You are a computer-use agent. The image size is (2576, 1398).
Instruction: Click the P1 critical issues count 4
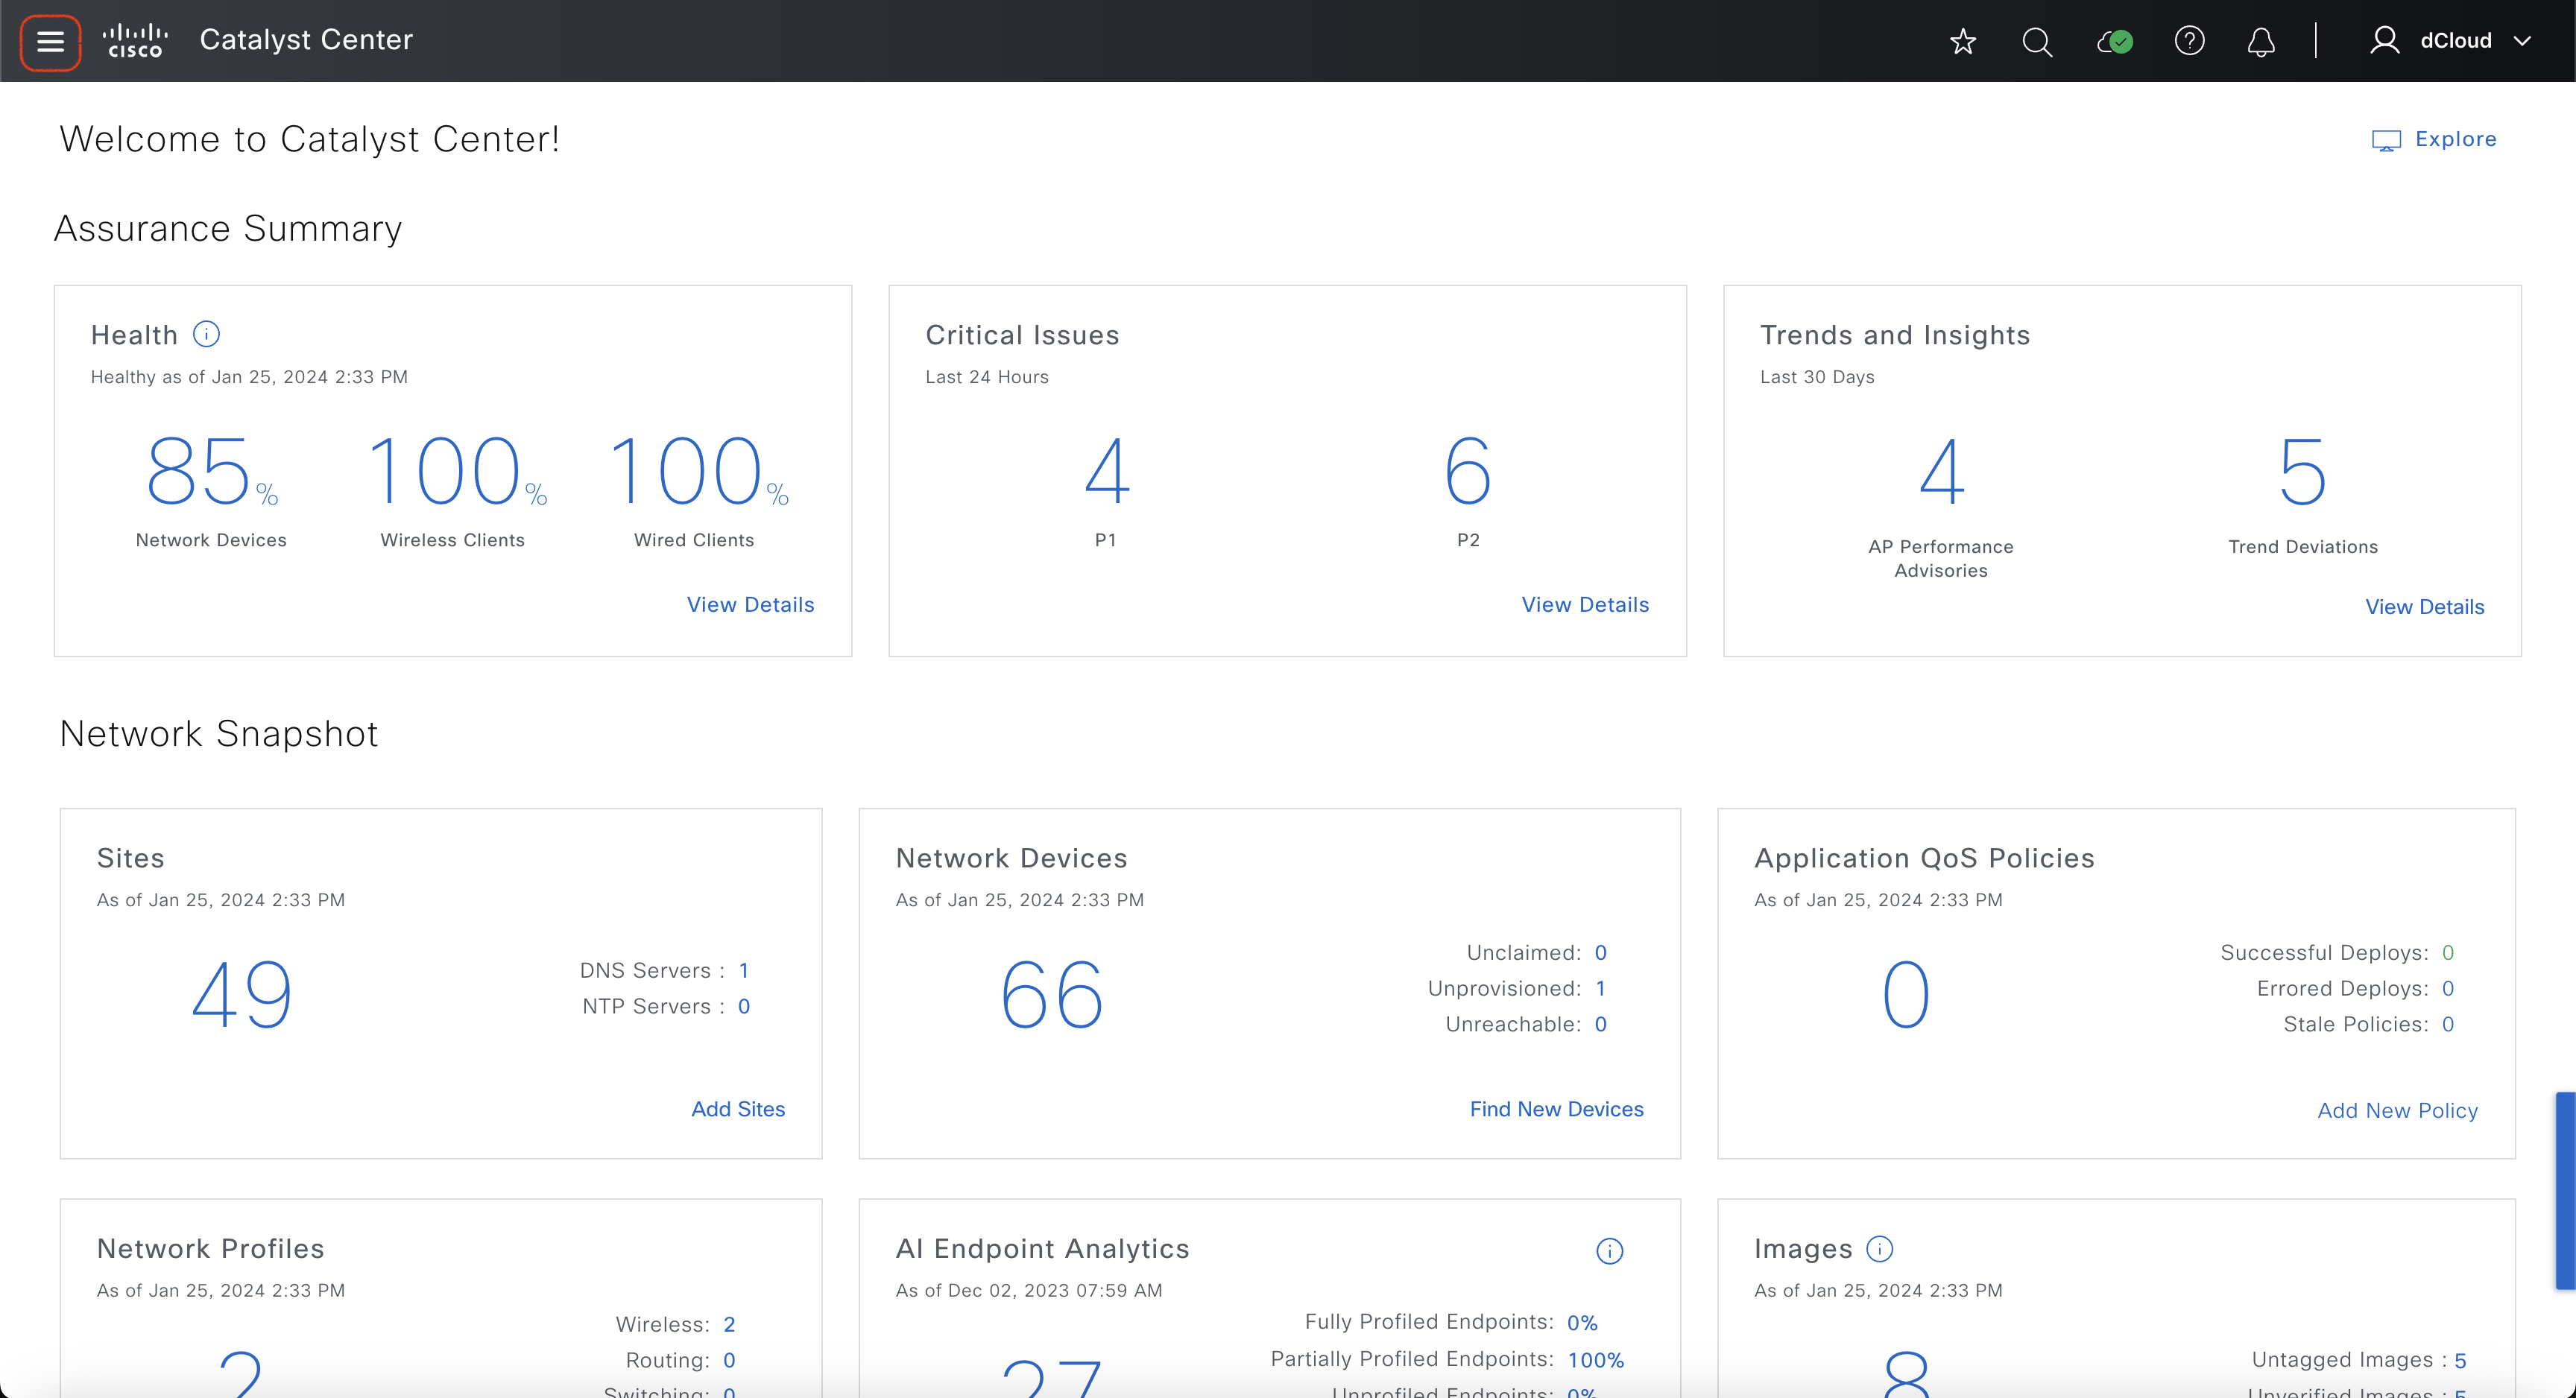tap(1106, 471)
